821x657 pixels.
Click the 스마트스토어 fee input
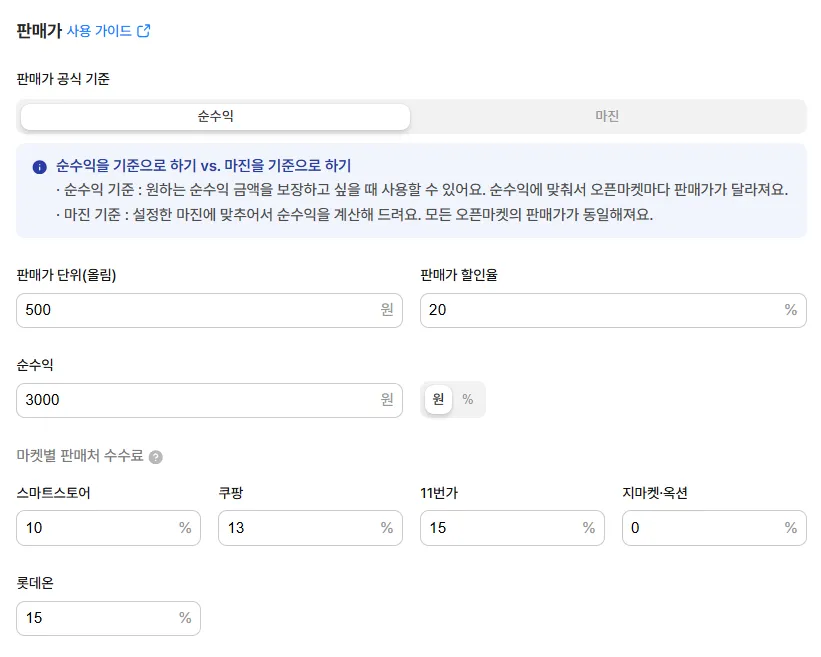pos(108,528)
